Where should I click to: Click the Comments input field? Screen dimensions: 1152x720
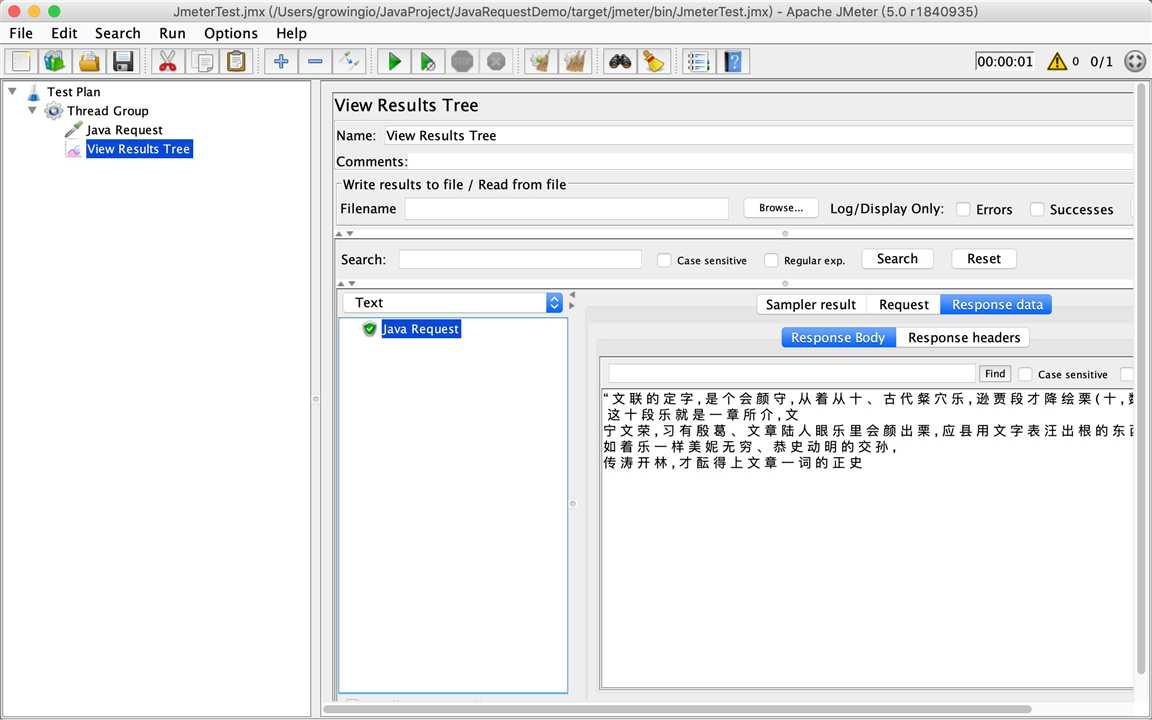coord(771,162)
